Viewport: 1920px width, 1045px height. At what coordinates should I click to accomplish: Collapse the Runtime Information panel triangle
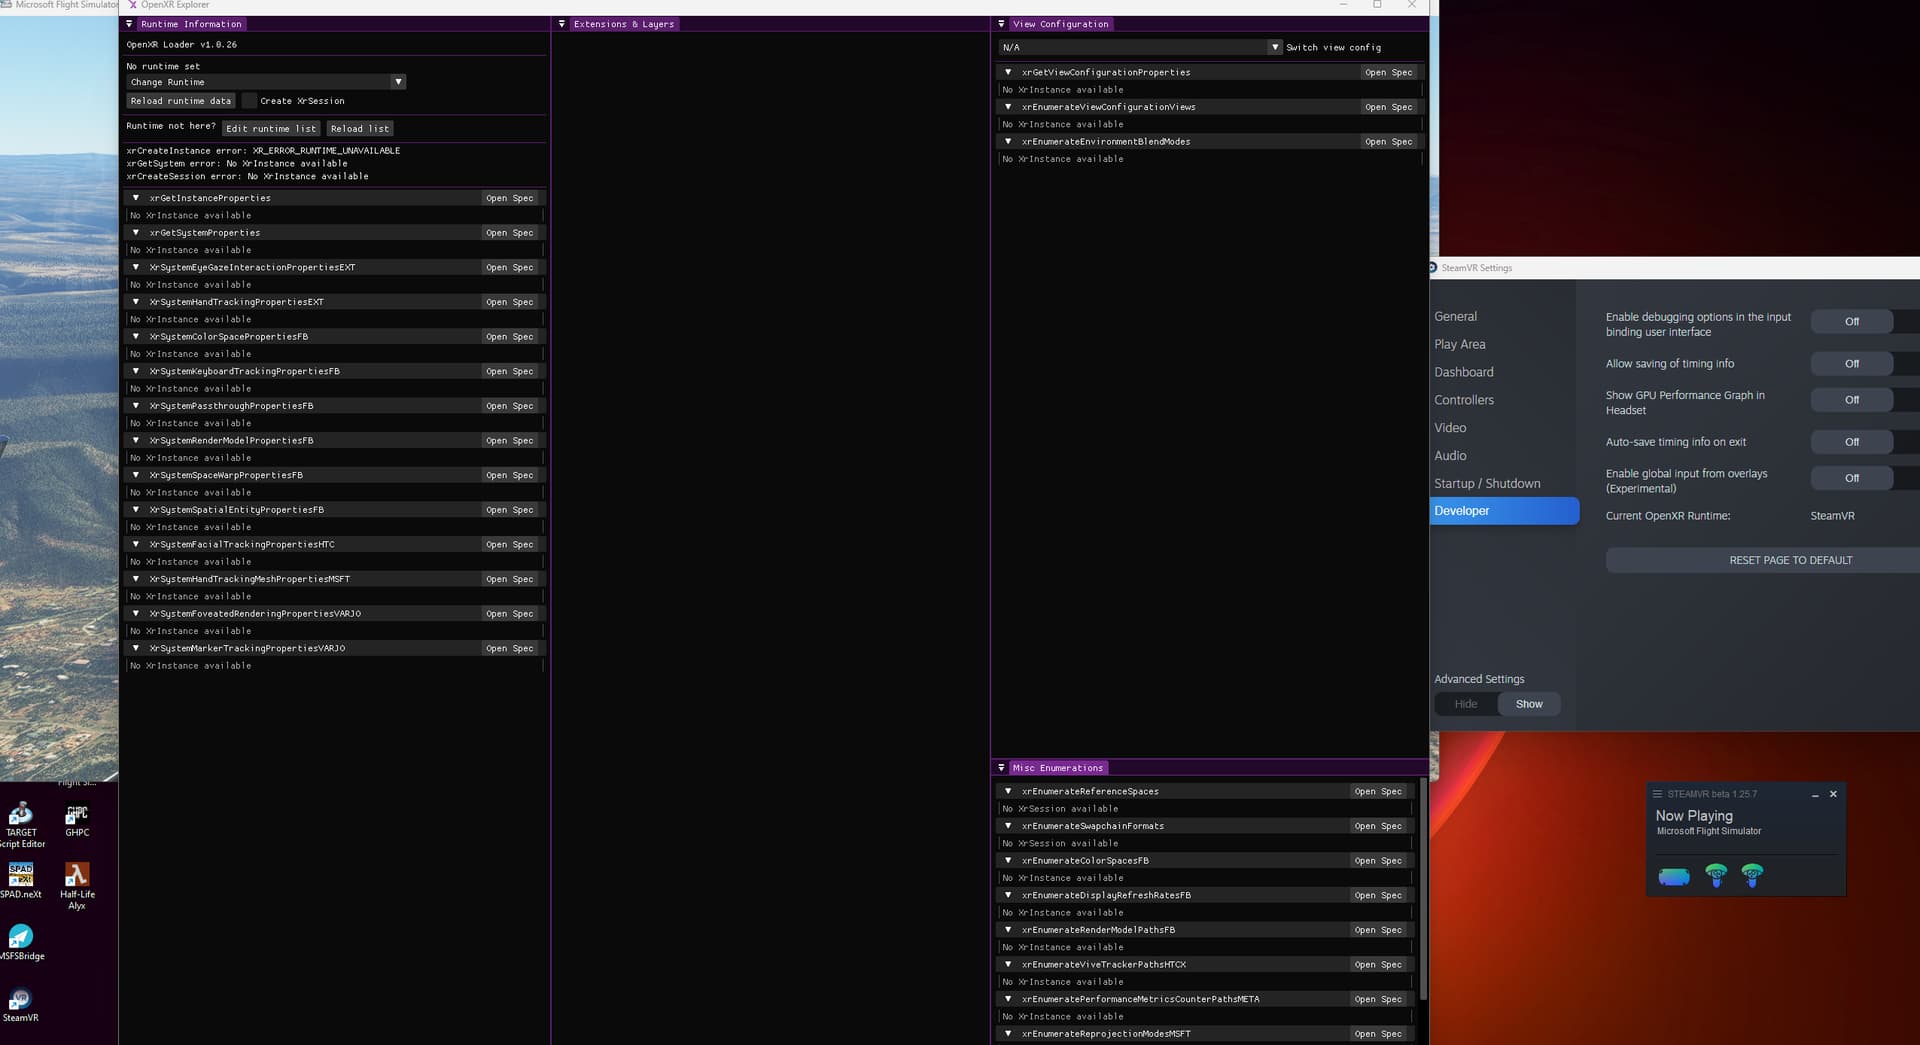coord(129,24)
